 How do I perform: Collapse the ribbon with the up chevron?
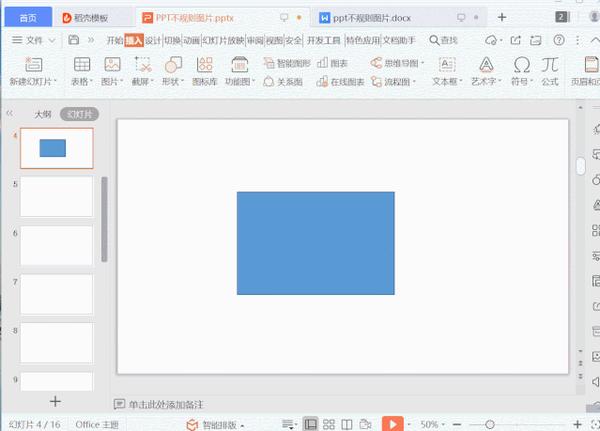[x=595, y=40]
